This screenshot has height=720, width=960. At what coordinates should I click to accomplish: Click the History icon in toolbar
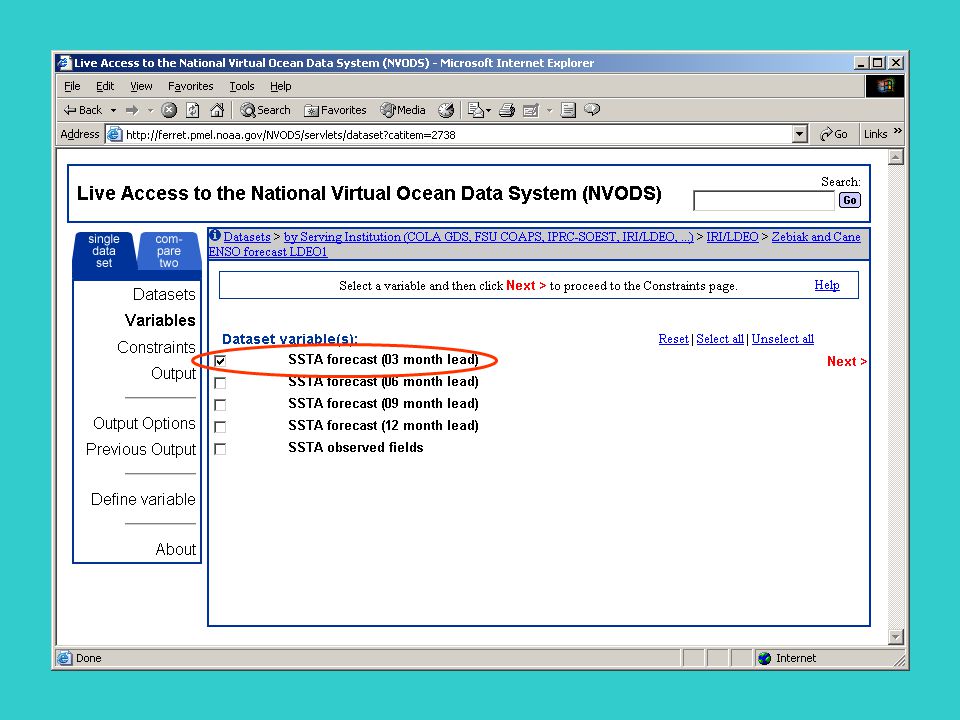pyautogui.click(x=446, y=110)
